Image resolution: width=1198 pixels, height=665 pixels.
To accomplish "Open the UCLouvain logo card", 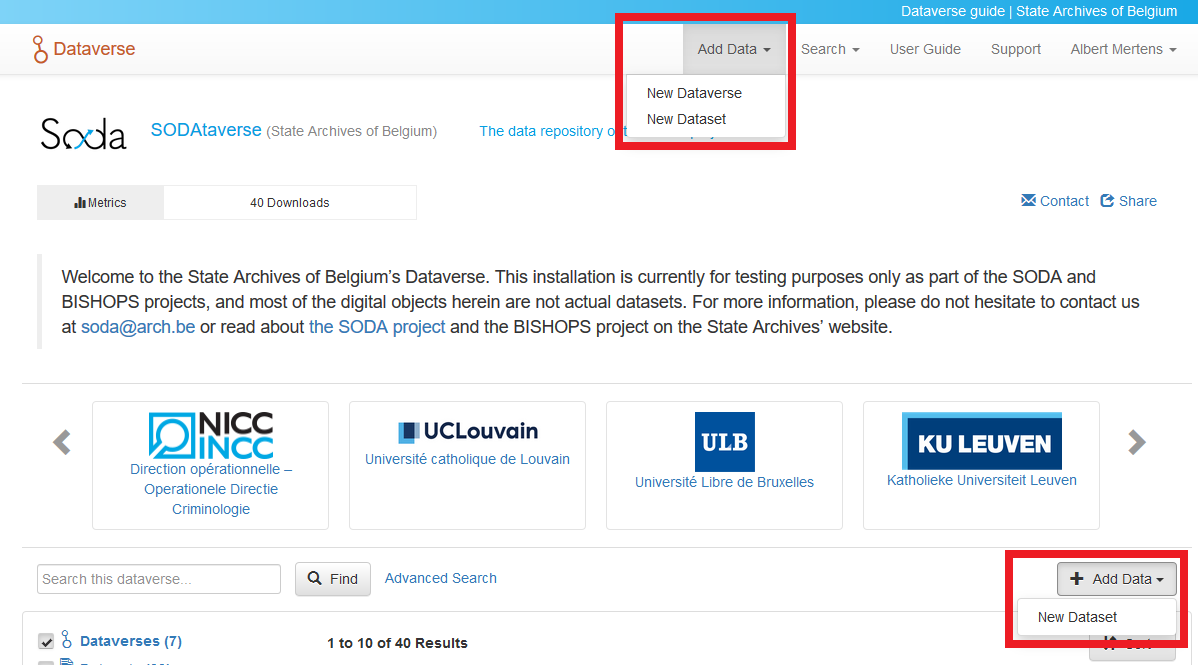I will 468,431.
